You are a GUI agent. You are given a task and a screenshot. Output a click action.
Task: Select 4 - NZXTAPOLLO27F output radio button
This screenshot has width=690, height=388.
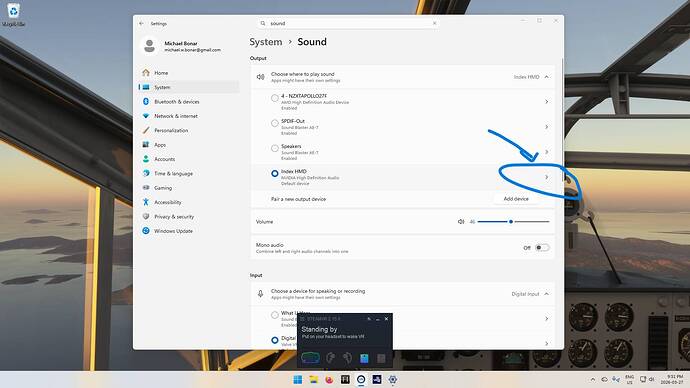point(275,98)
